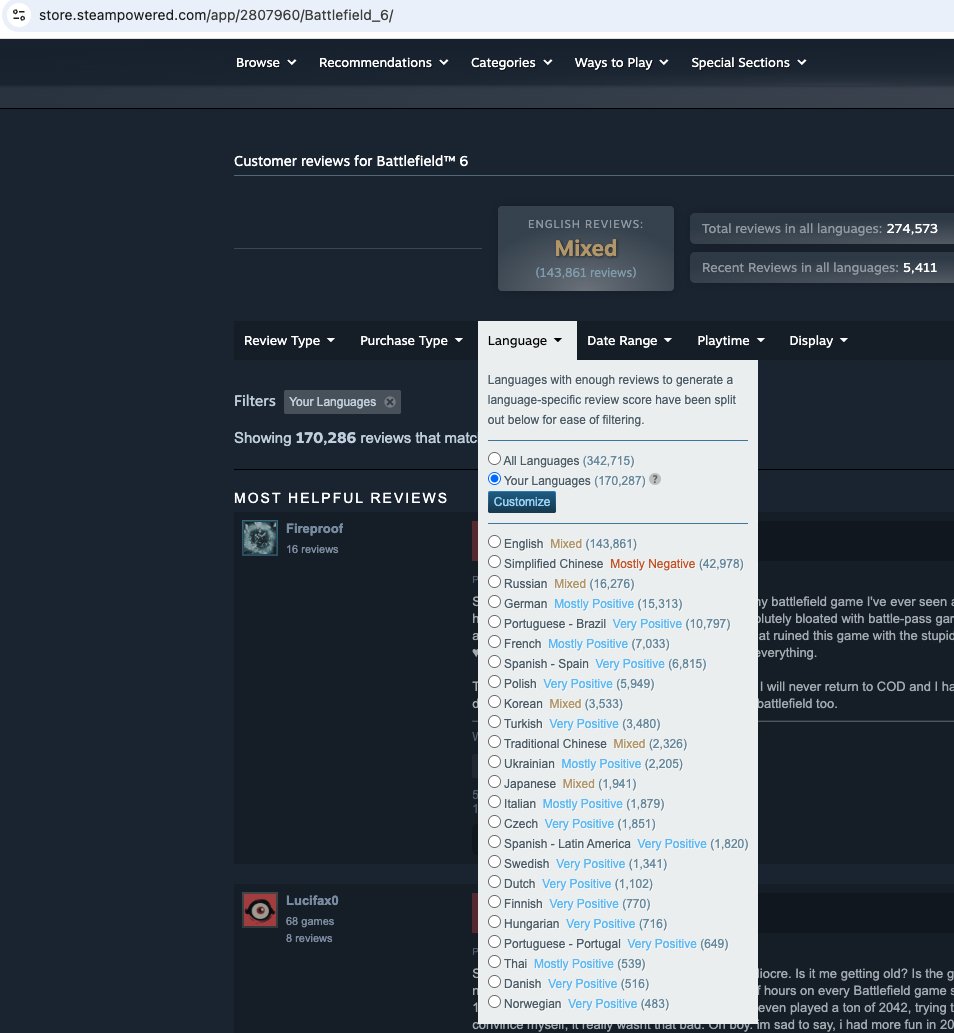Open Fireproof's profile link
954x1033 pixels.
click(x=314, y=528)
